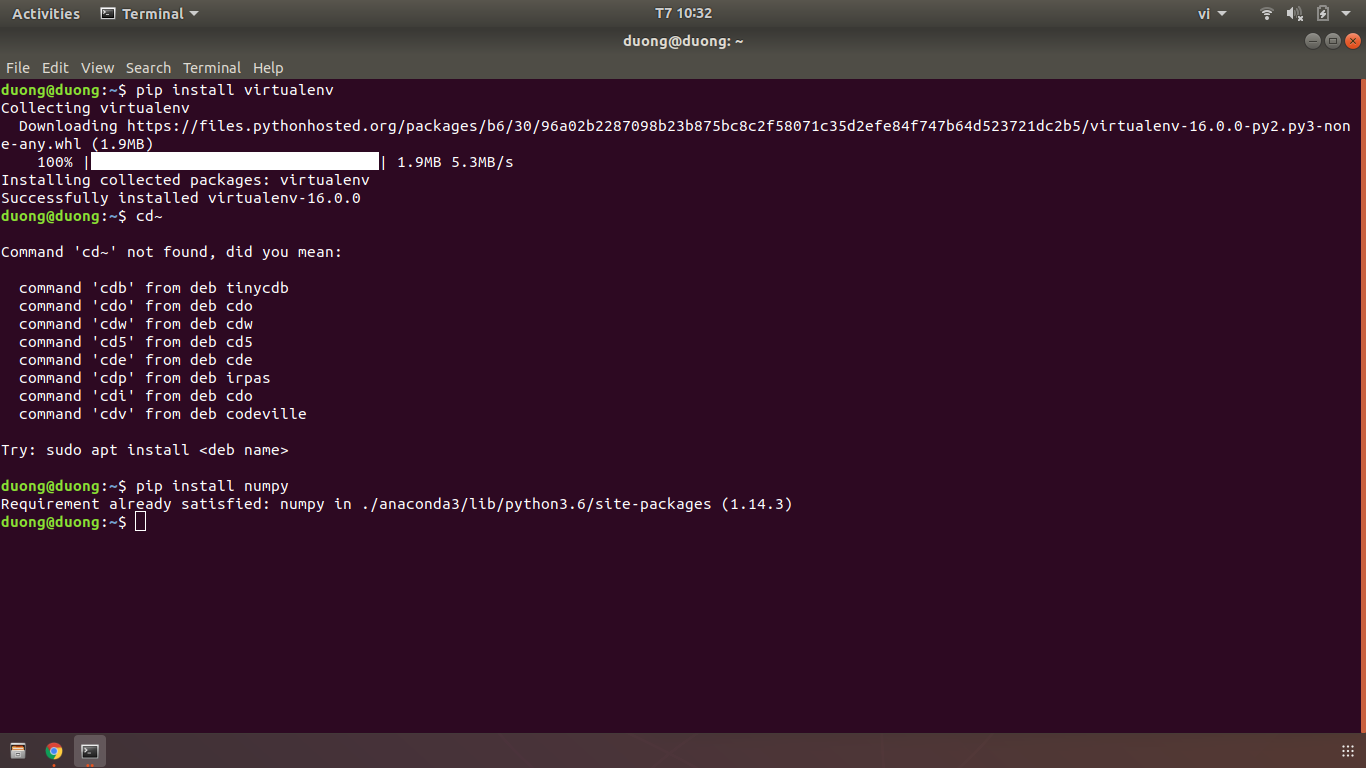This screenshot has width=1366, height=768.
Task: Click 'Try: sudo apt install <deb name>' line
Action: (x=145, y=450)
